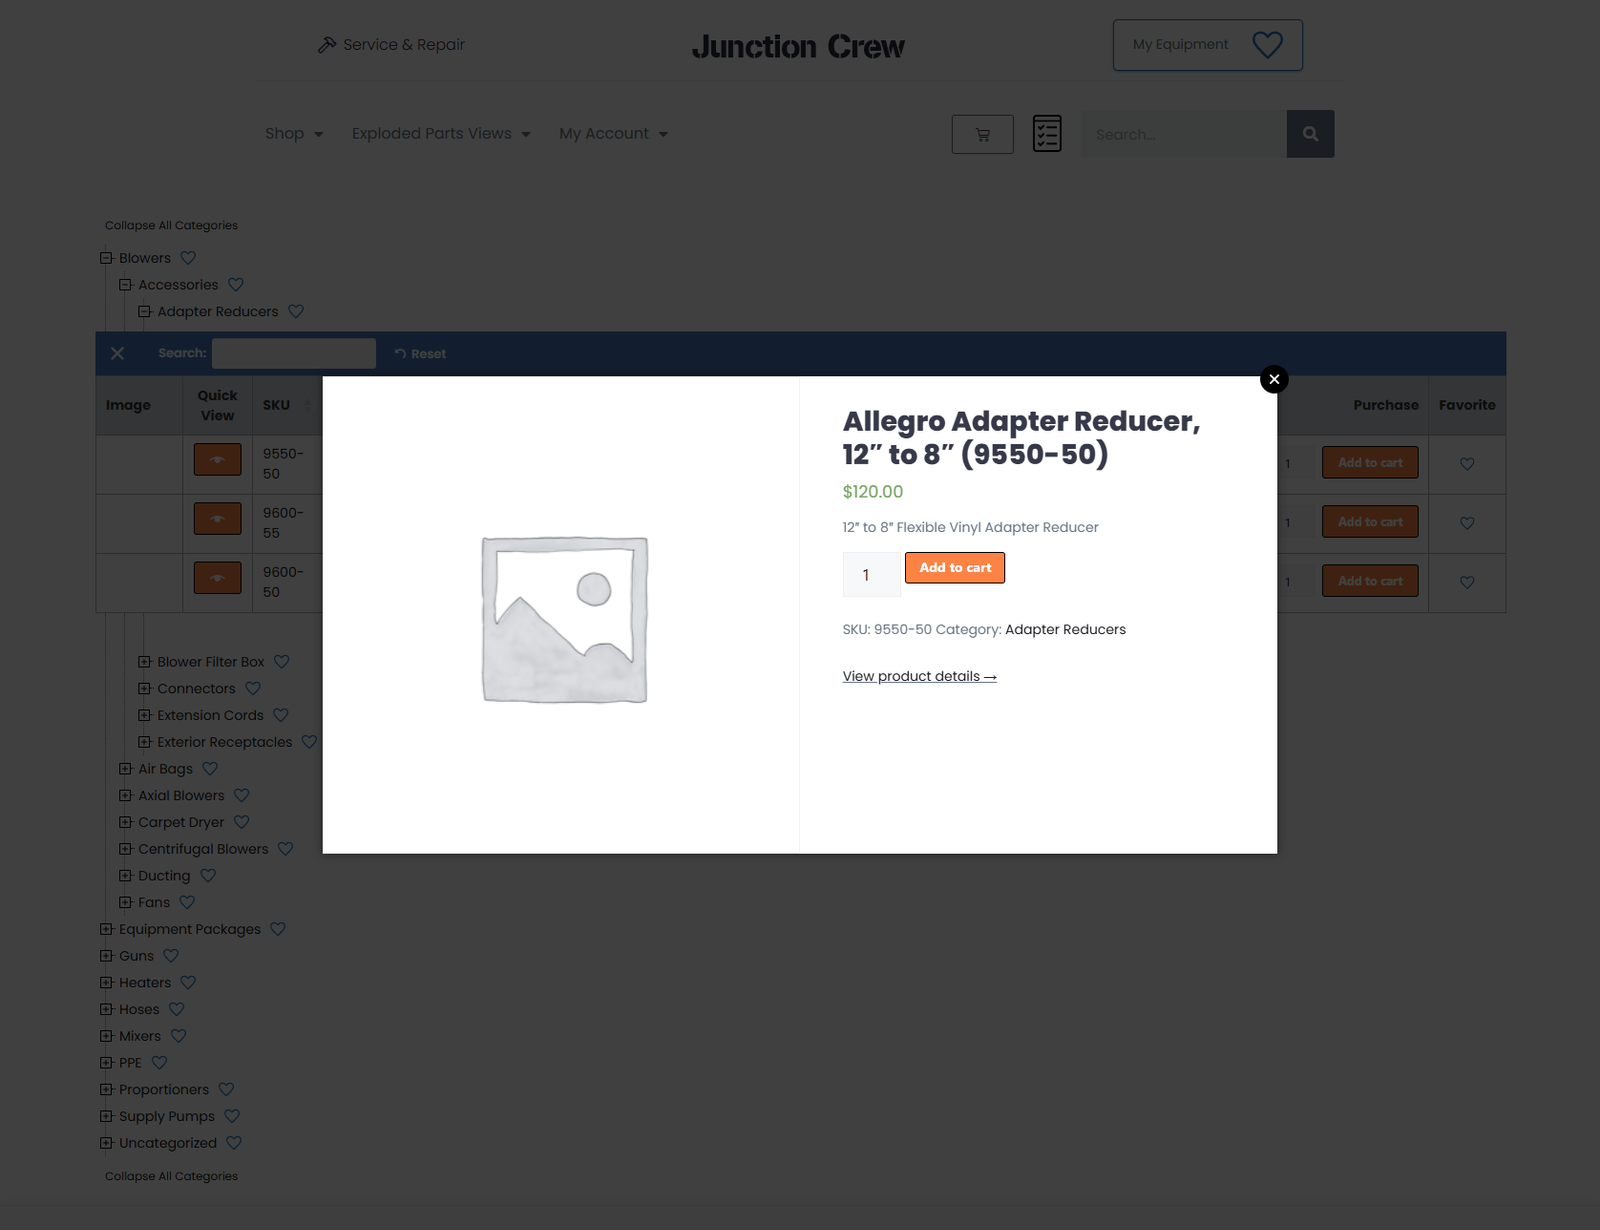Open the checklist icon beside the cart
Viewport: 1600px width, 1230px height.
(1046, 134)
